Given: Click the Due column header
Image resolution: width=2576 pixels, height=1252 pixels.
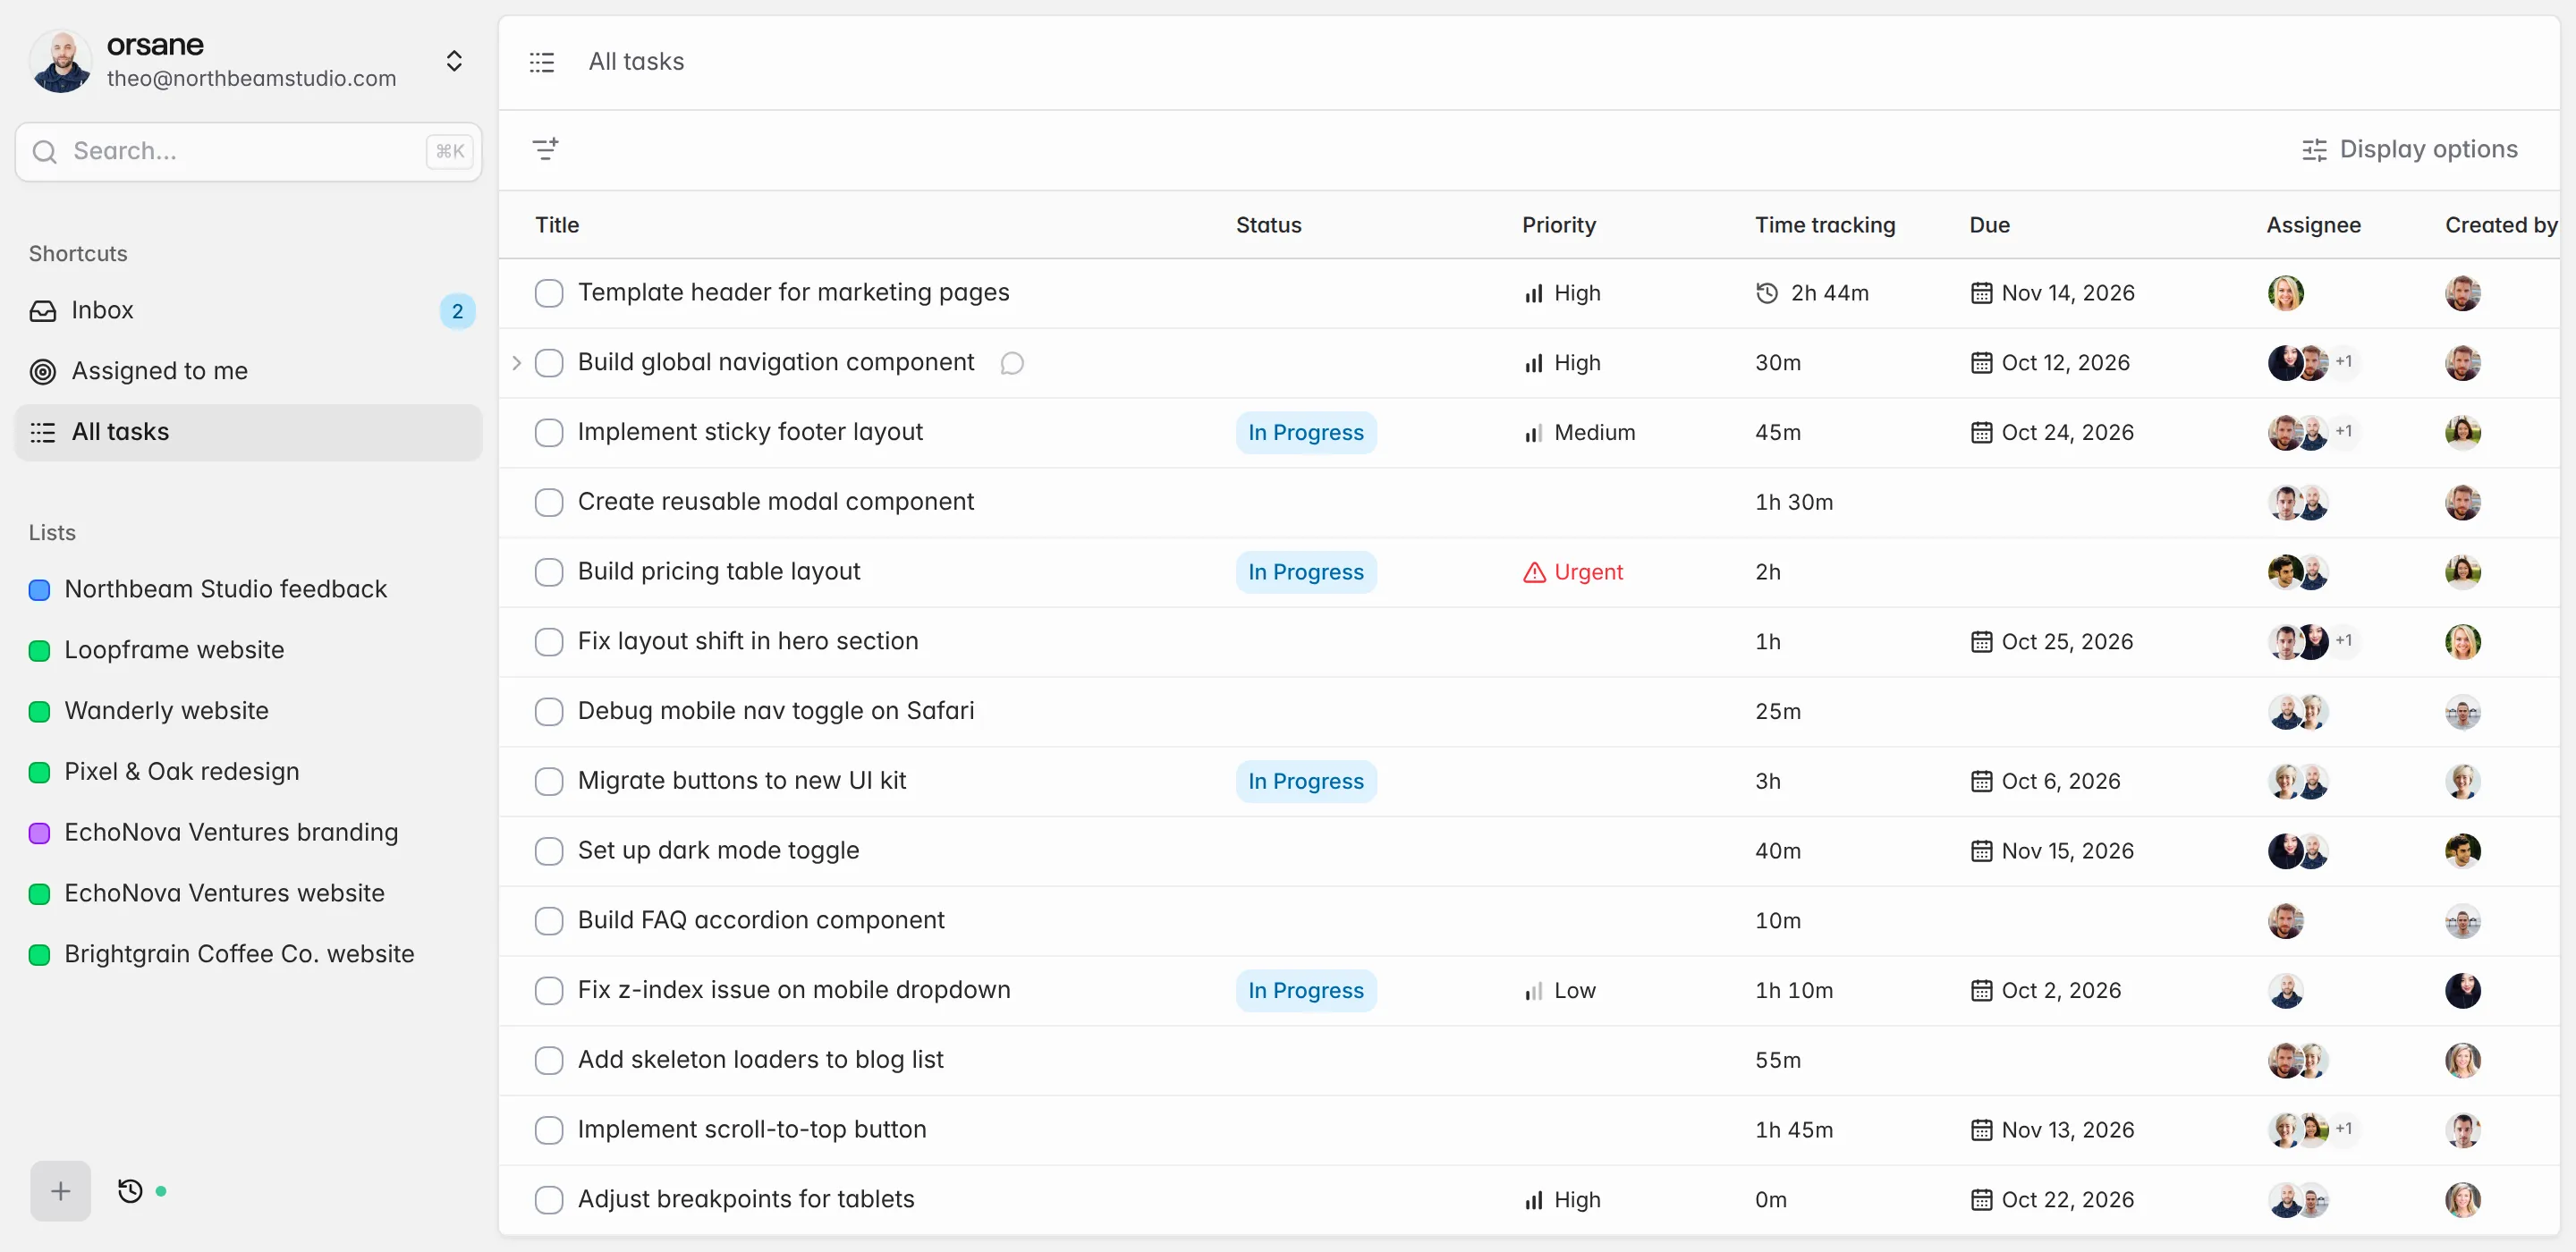Looking at the screenshot, I should point(1989,225).
